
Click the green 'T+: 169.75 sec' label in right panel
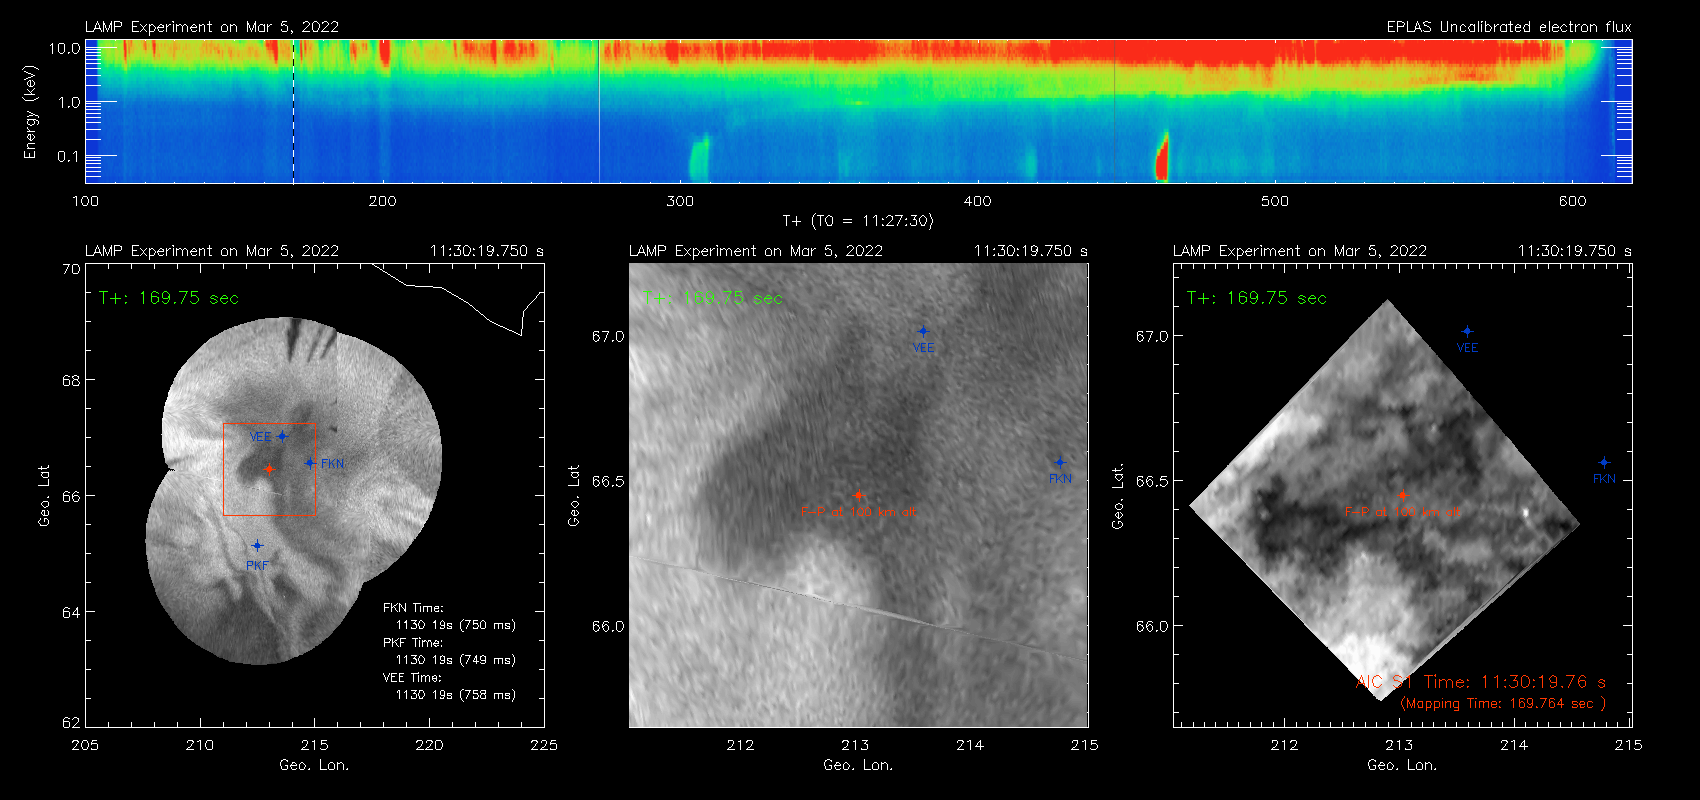click(x=1257, y=298)
